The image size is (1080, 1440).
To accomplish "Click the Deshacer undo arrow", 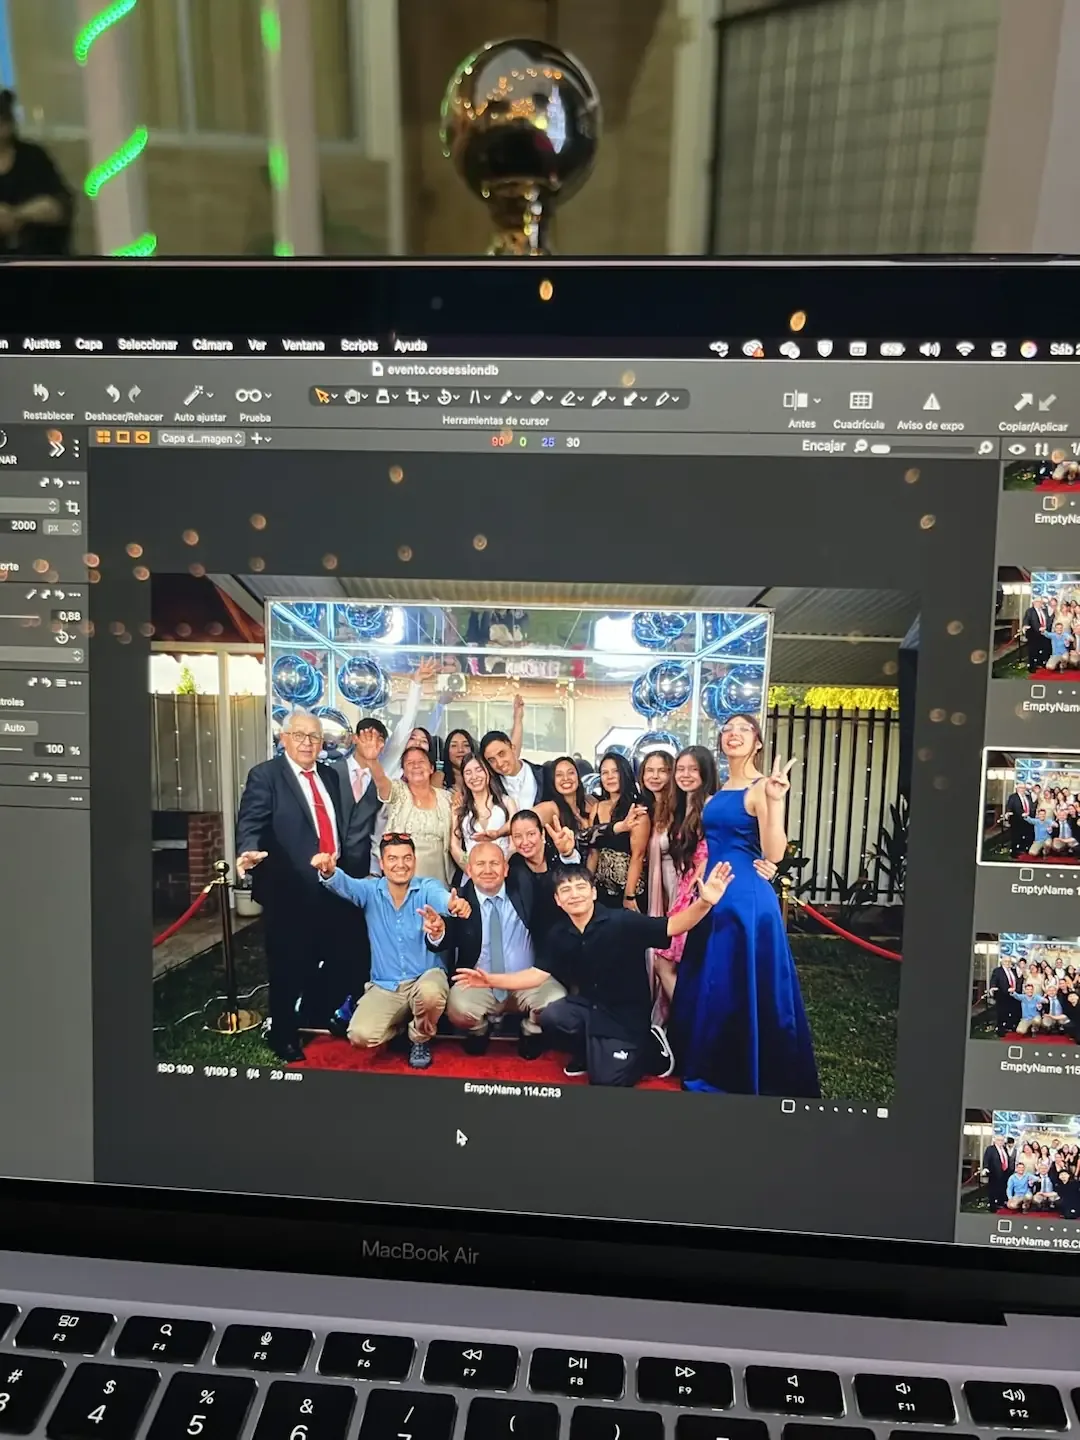I will click(113, 393).
